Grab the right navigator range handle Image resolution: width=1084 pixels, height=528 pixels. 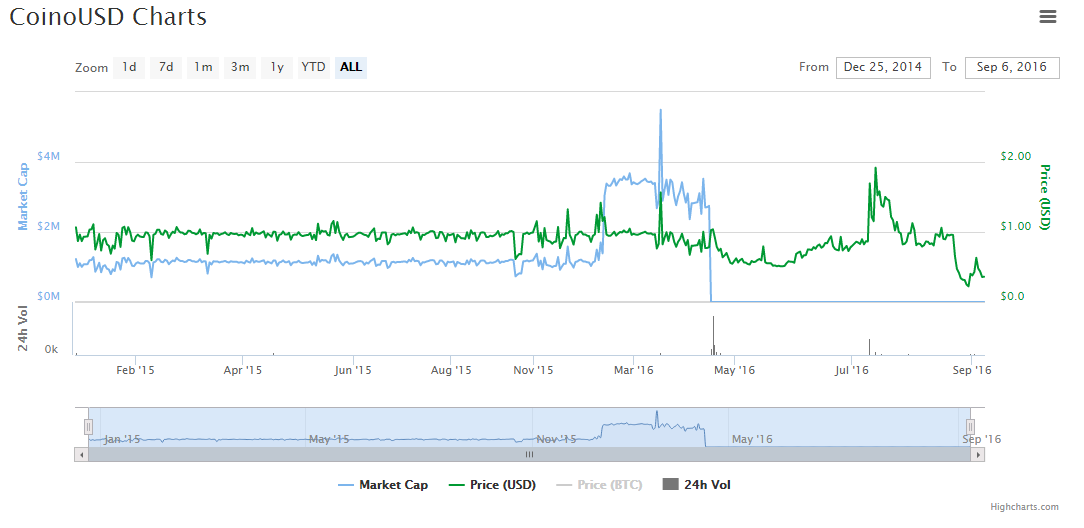point(971,427)
